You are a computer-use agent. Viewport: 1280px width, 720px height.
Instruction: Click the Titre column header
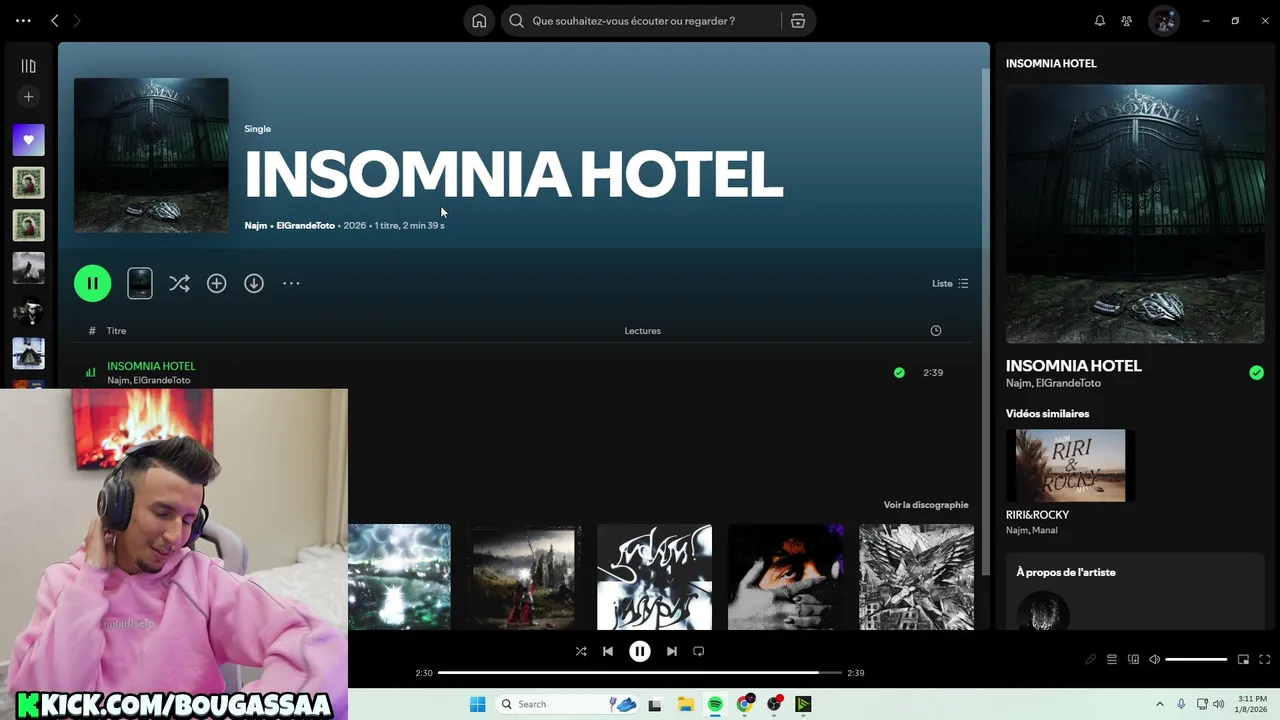click(x=116, y=331)
